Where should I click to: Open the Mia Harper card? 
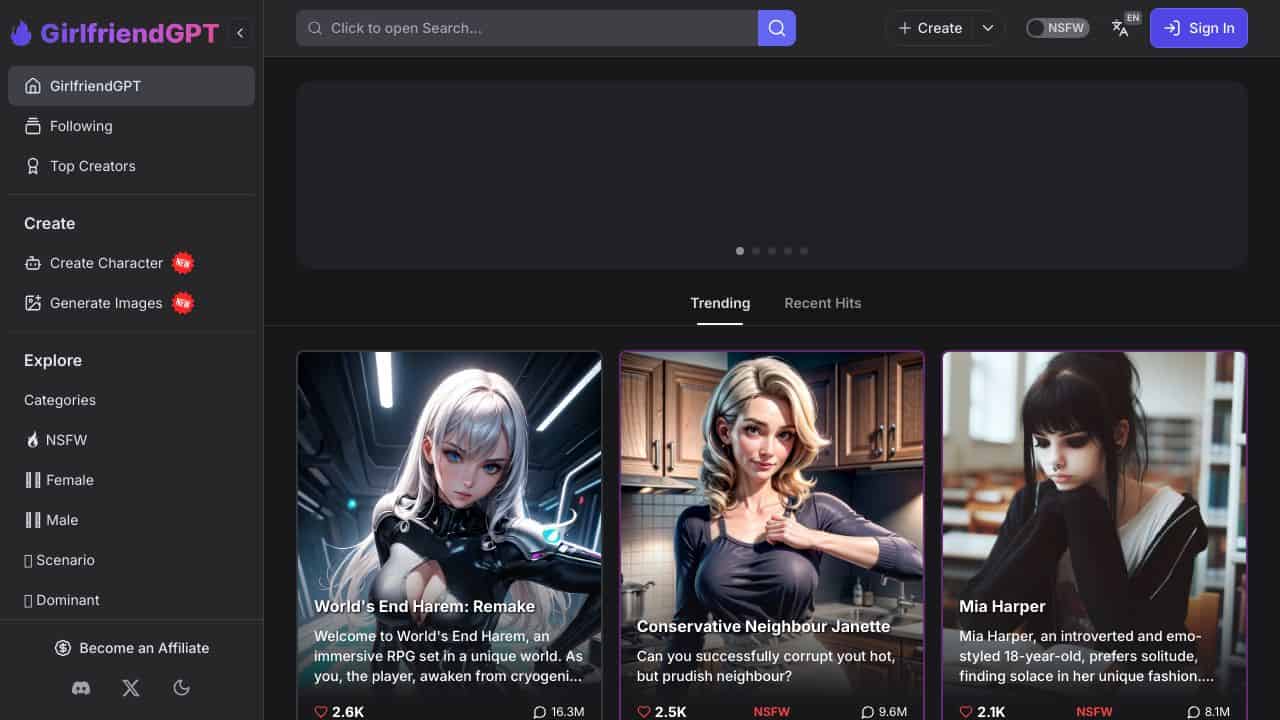(x=1095, y=535)
